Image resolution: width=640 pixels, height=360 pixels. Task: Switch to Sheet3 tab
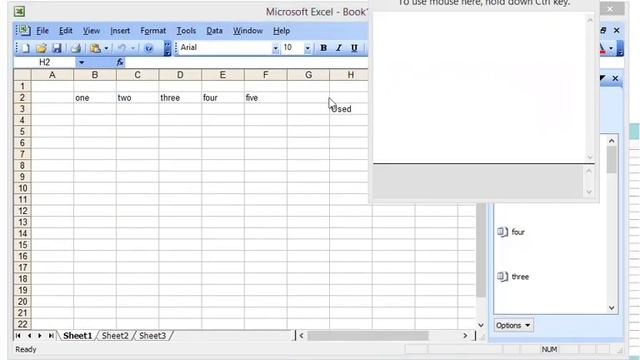point(152,336)
